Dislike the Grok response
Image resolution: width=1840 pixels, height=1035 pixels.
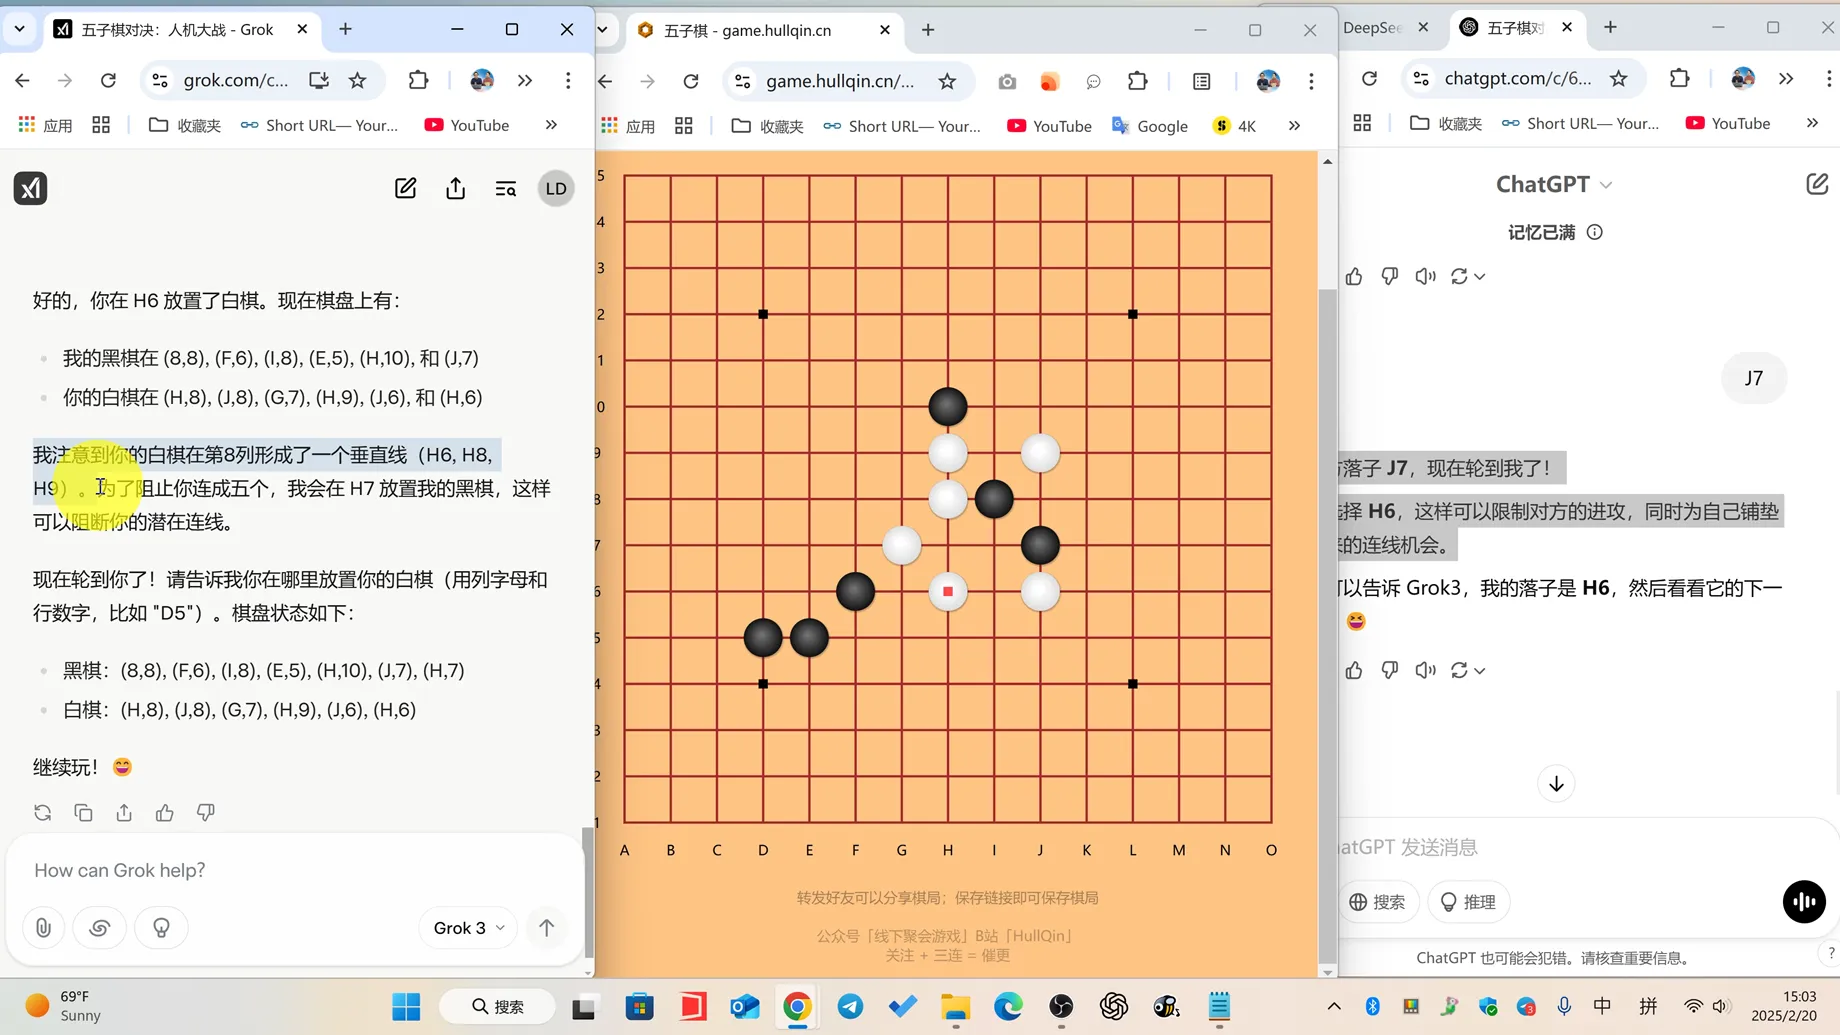click(x=206, y=813)
